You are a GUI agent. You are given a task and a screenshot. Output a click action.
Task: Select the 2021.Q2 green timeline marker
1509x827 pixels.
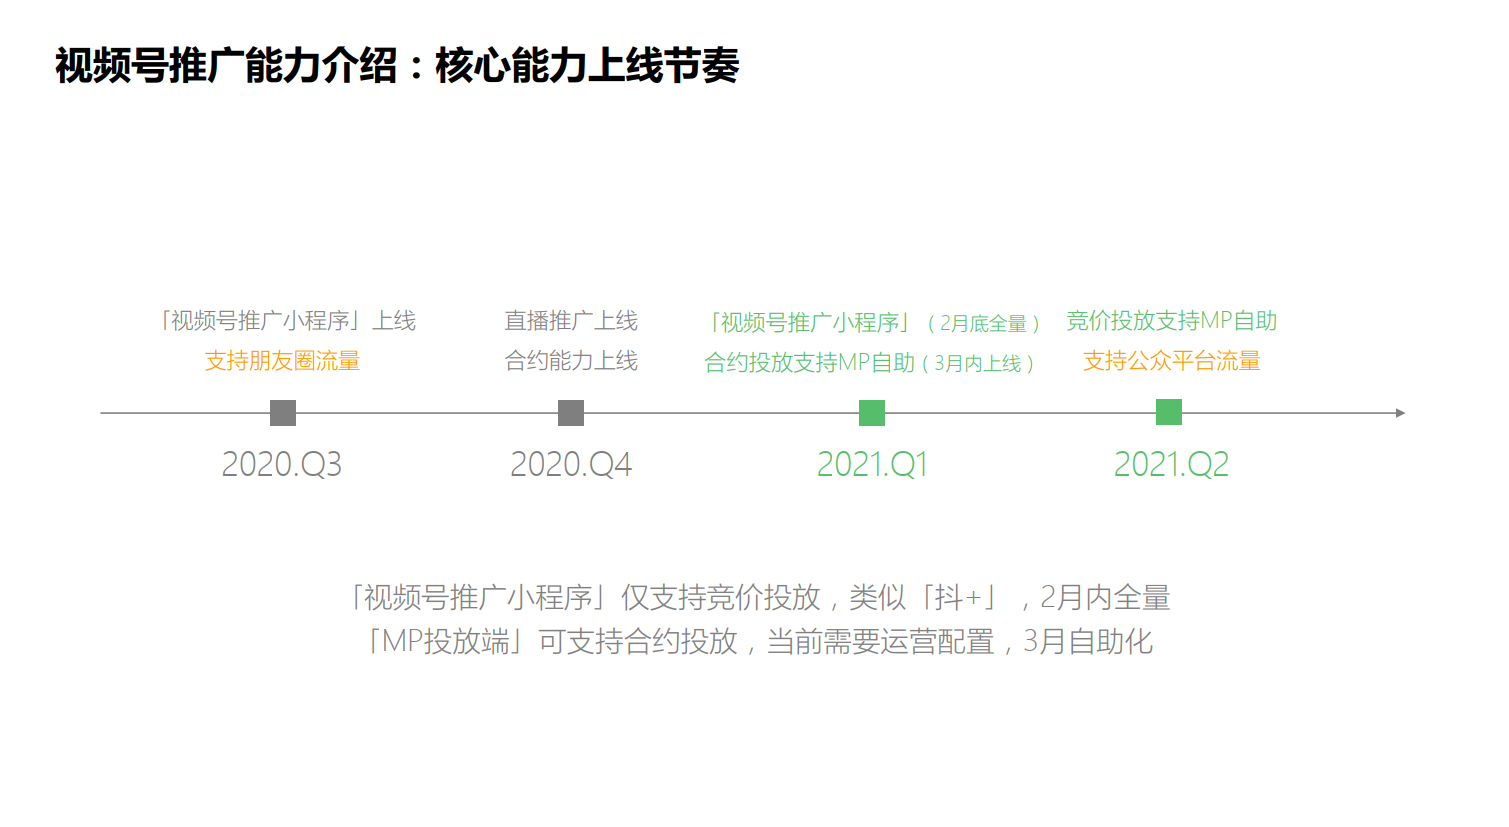click(x=1169, y=412)
